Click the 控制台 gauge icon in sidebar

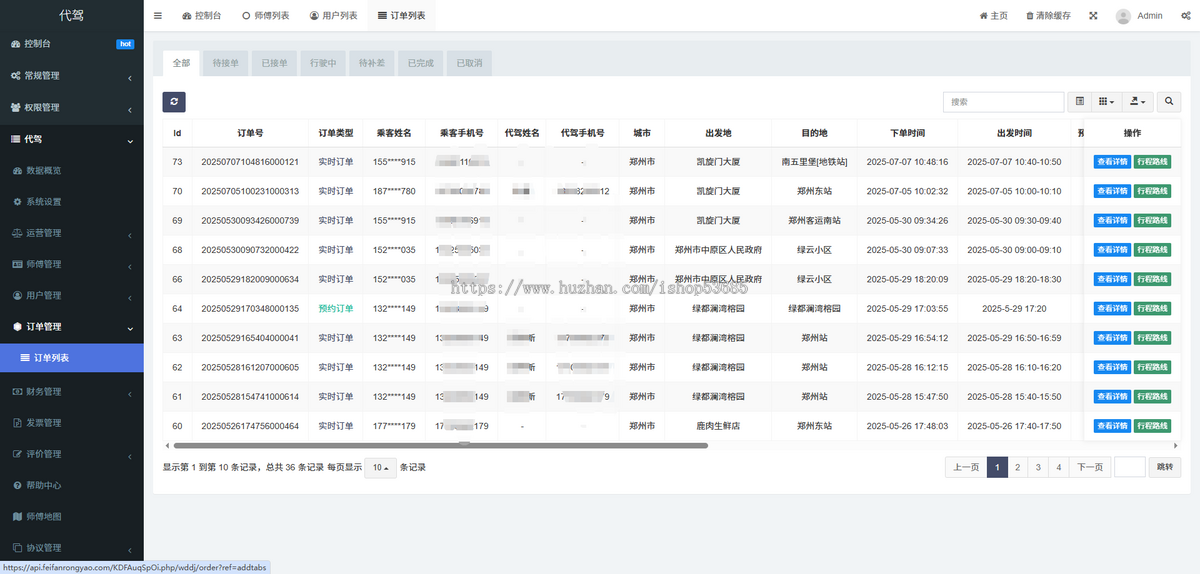15,44
